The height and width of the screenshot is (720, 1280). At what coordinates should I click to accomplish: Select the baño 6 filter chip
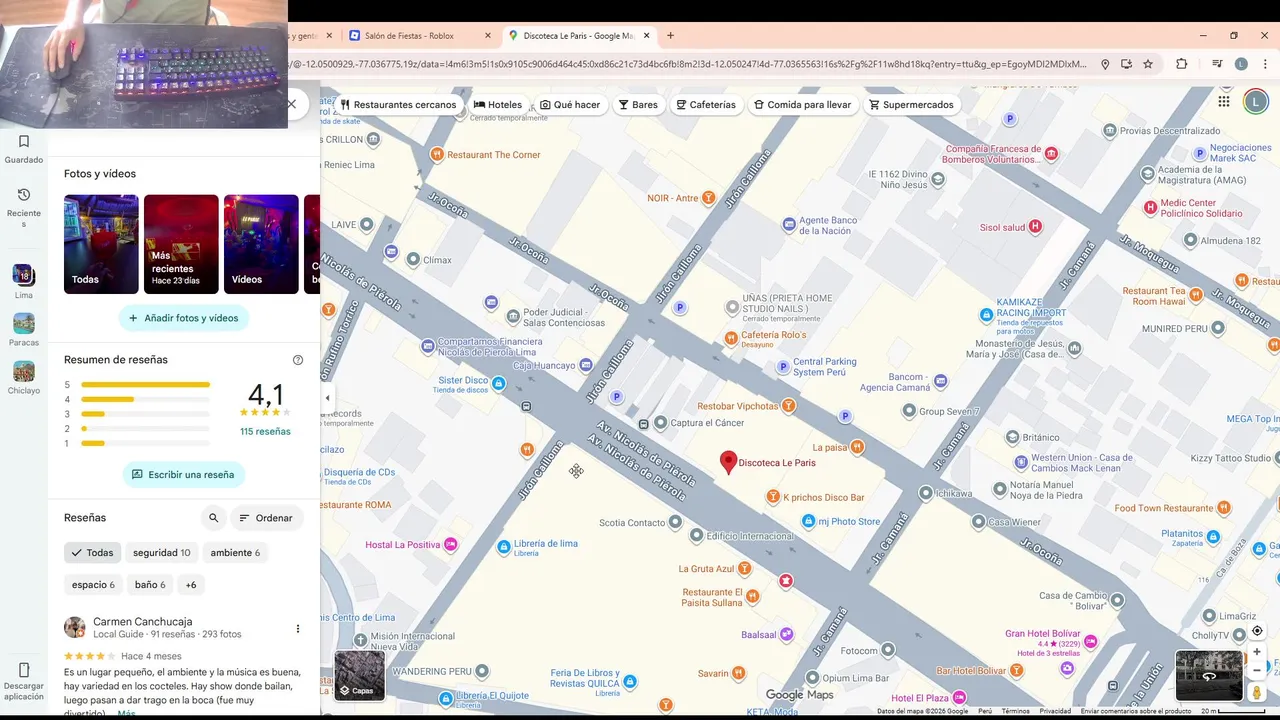(x=150, y=585)
